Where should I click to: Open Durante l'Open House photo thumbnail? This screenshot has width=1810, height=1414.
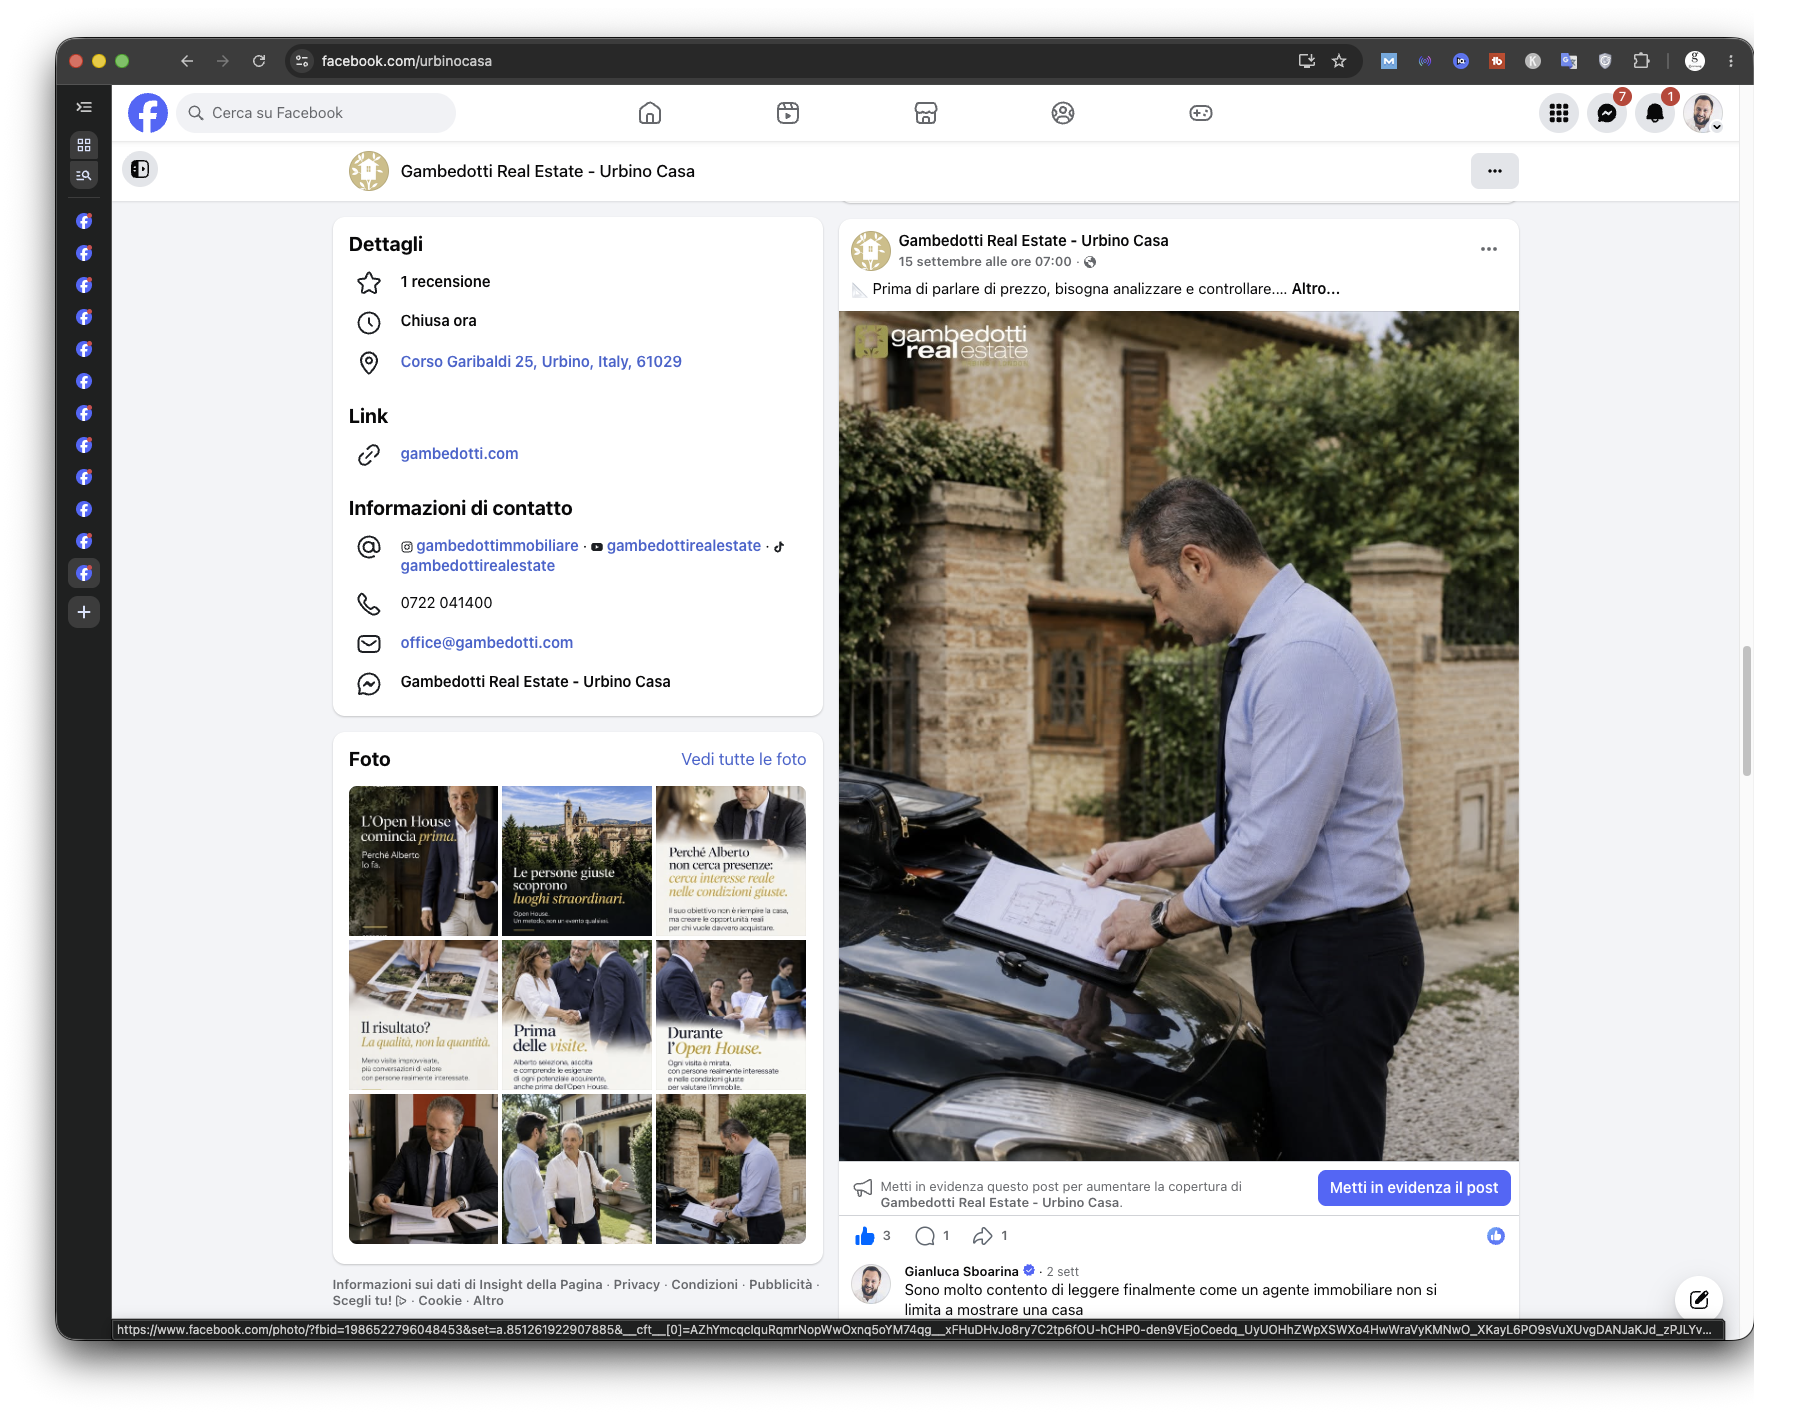[731, 1015]
